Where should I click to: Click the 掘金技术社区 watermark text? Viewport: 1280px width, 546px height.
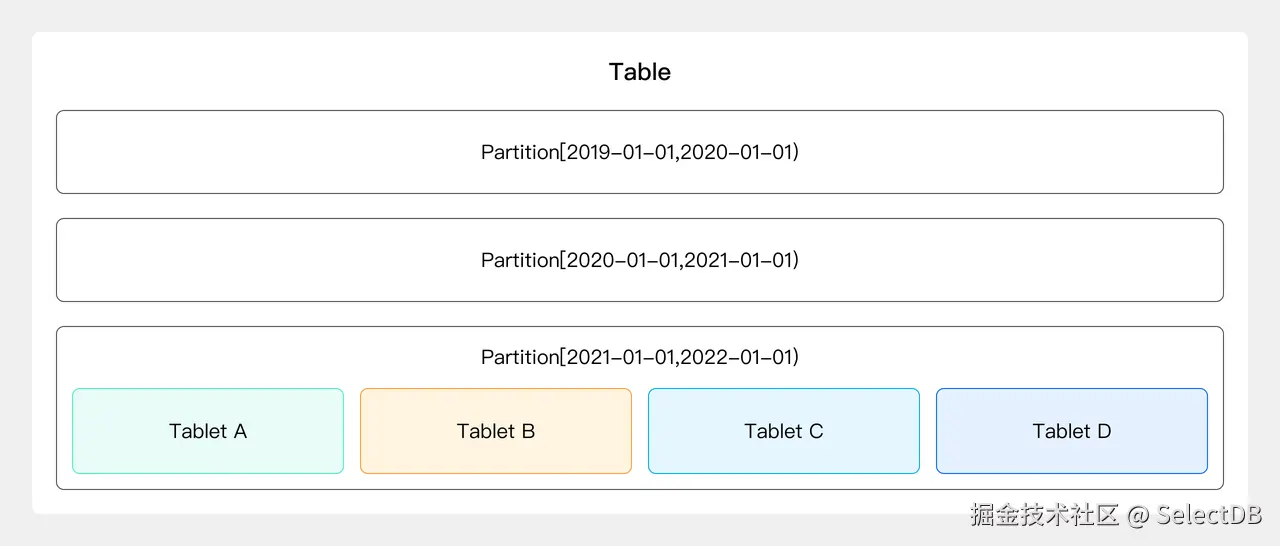[x=1043, y=515]
